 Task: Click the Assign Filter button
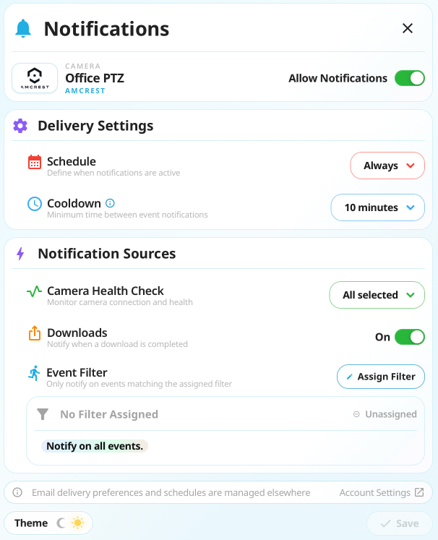(x=381, y=376)
